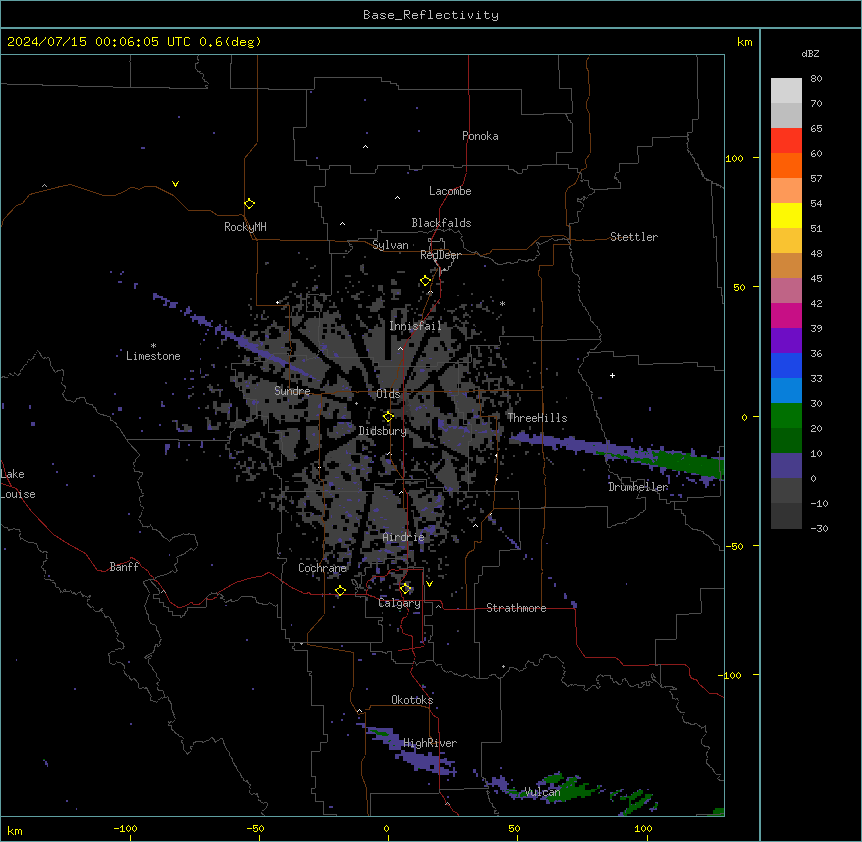862x842 pixels.
Task: Click the Sylvan label
Action: pos(390,245)
